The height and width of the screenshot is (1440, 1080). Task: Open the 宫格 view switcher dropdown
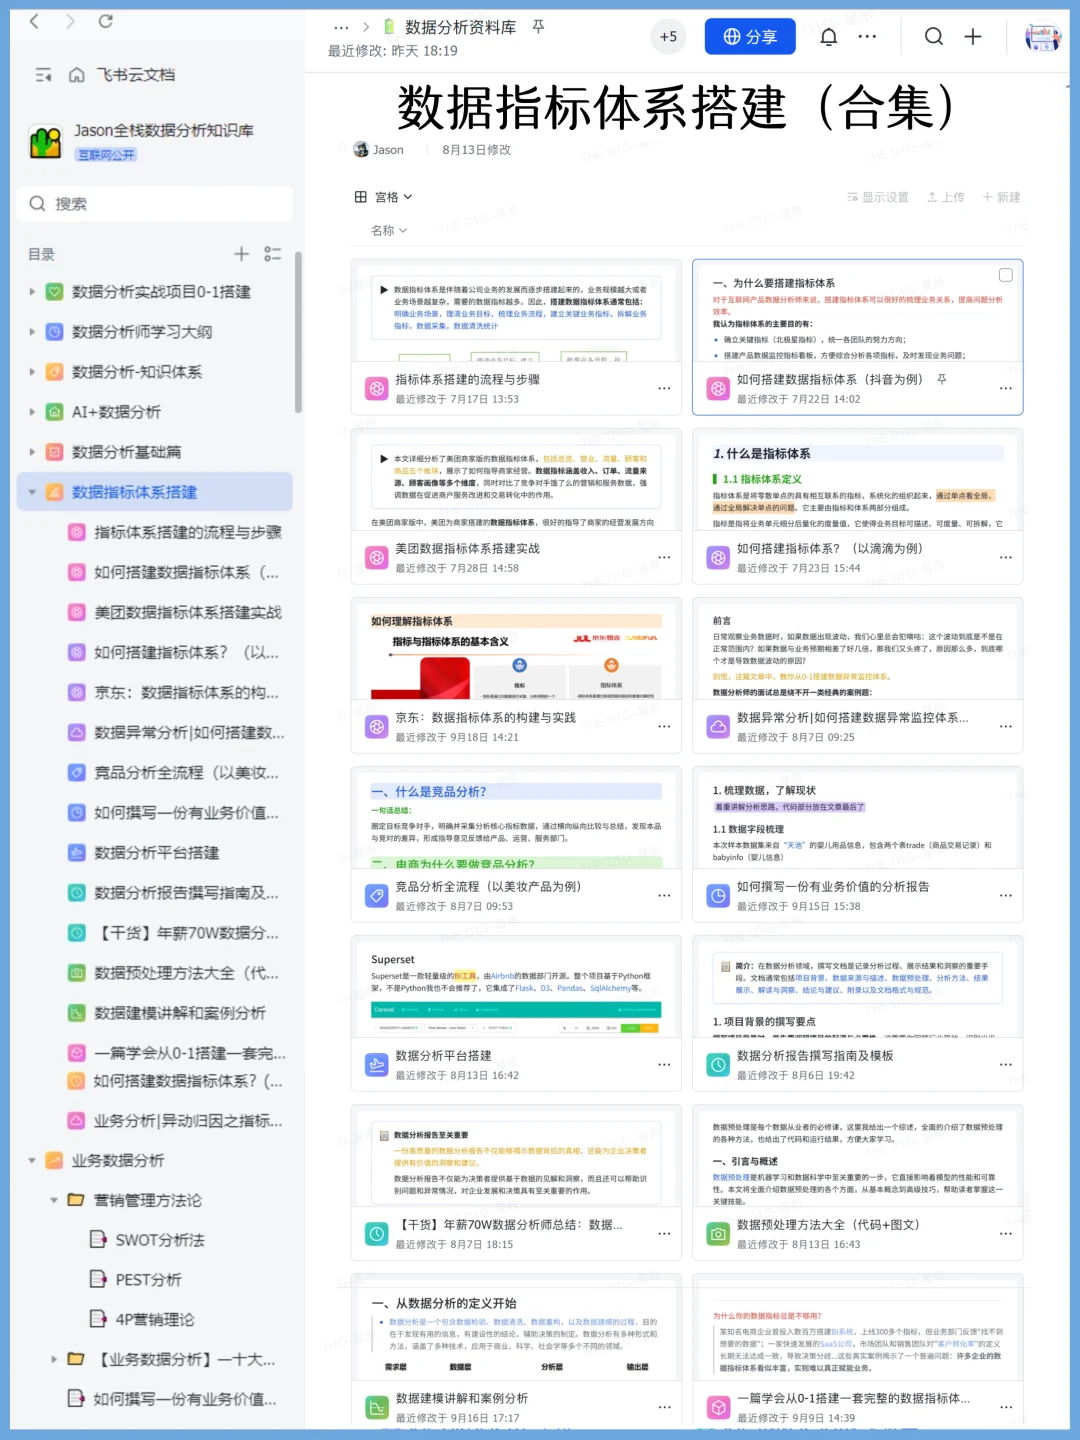[x=382, y=197]
